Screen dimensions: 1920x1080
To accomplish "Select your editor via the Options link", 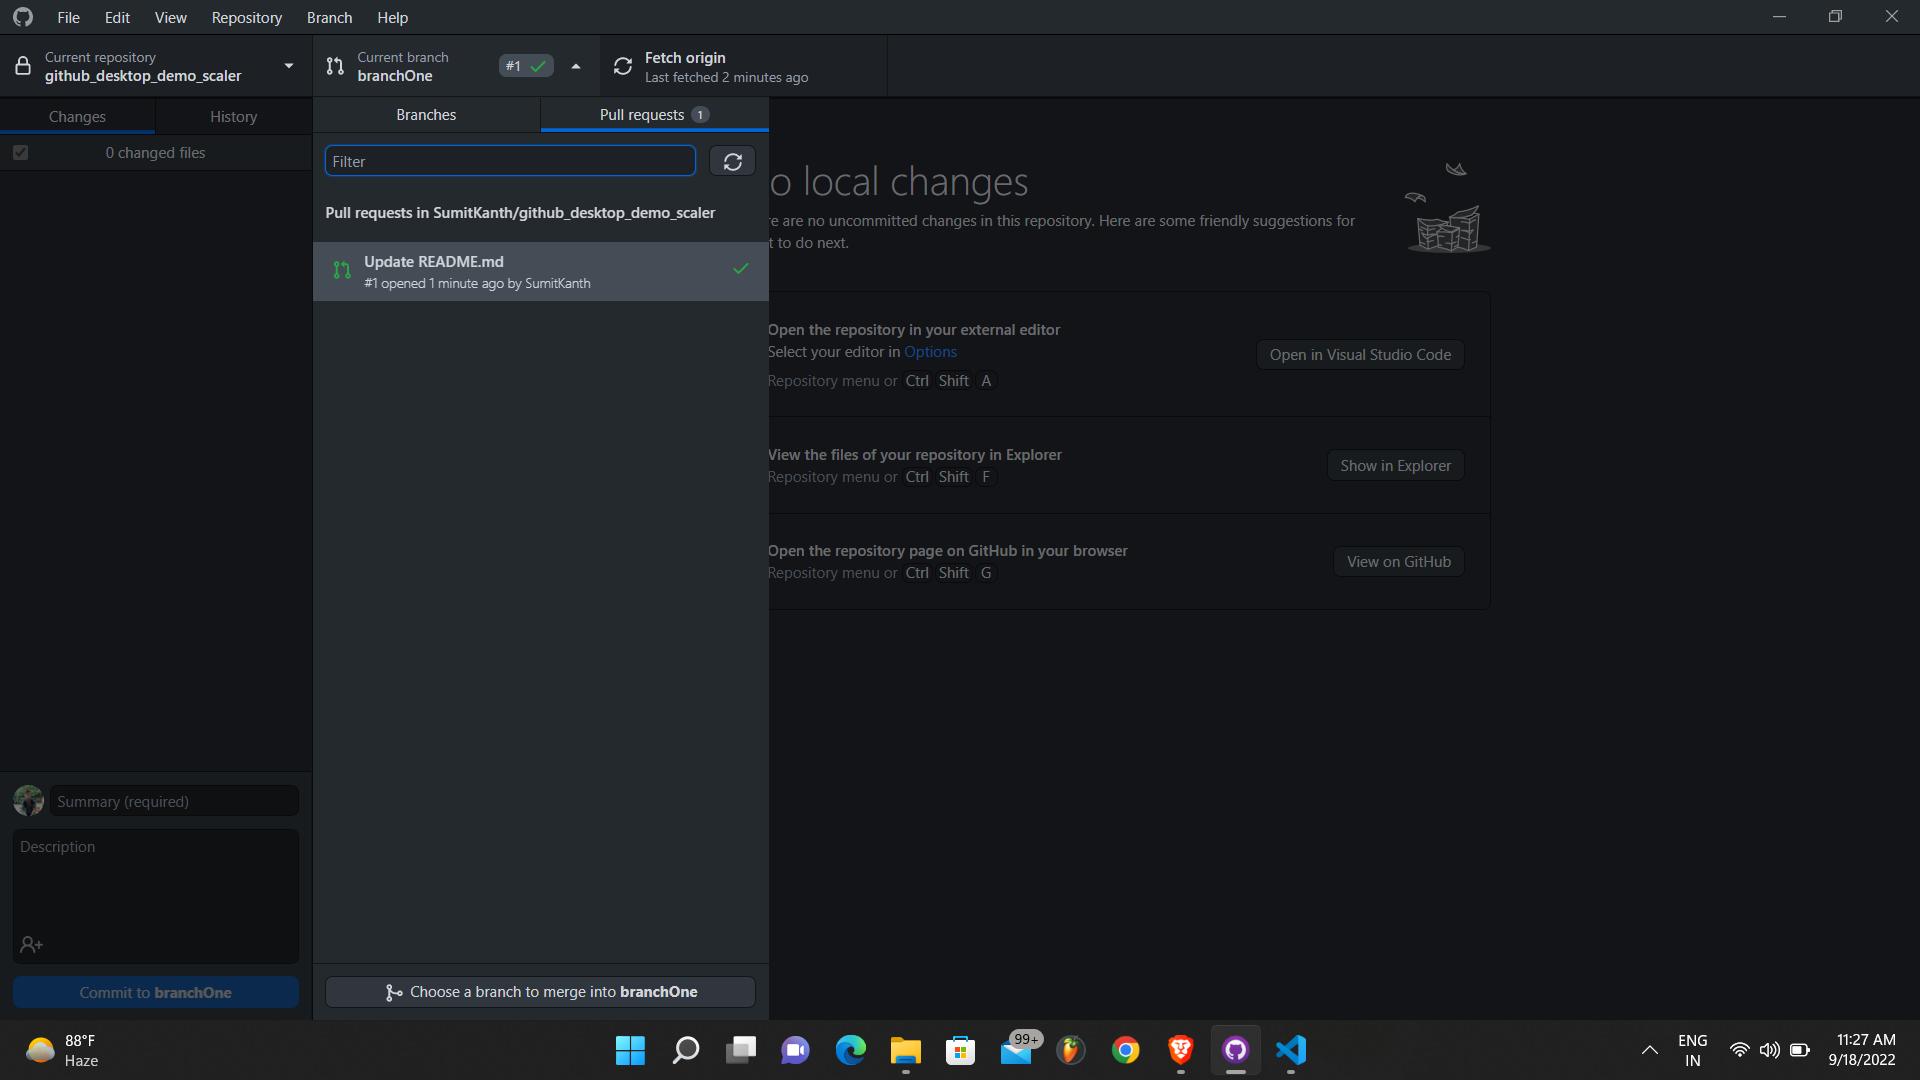I will tap(930, 352).
